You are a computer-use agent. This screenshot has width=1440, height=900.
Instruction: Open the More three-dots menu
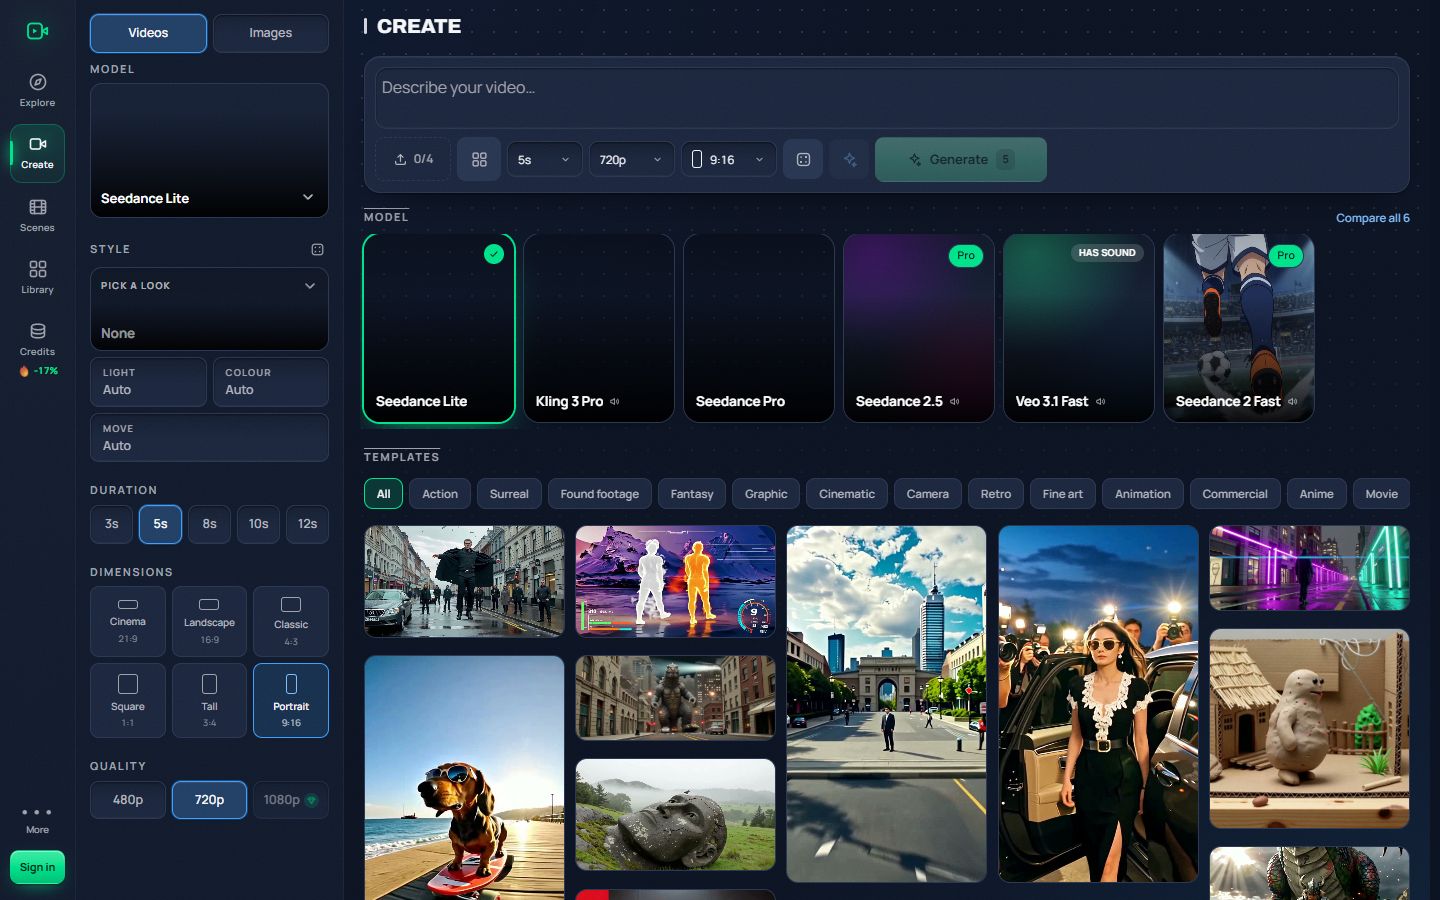pyautogui.click(x=37, y=819)
